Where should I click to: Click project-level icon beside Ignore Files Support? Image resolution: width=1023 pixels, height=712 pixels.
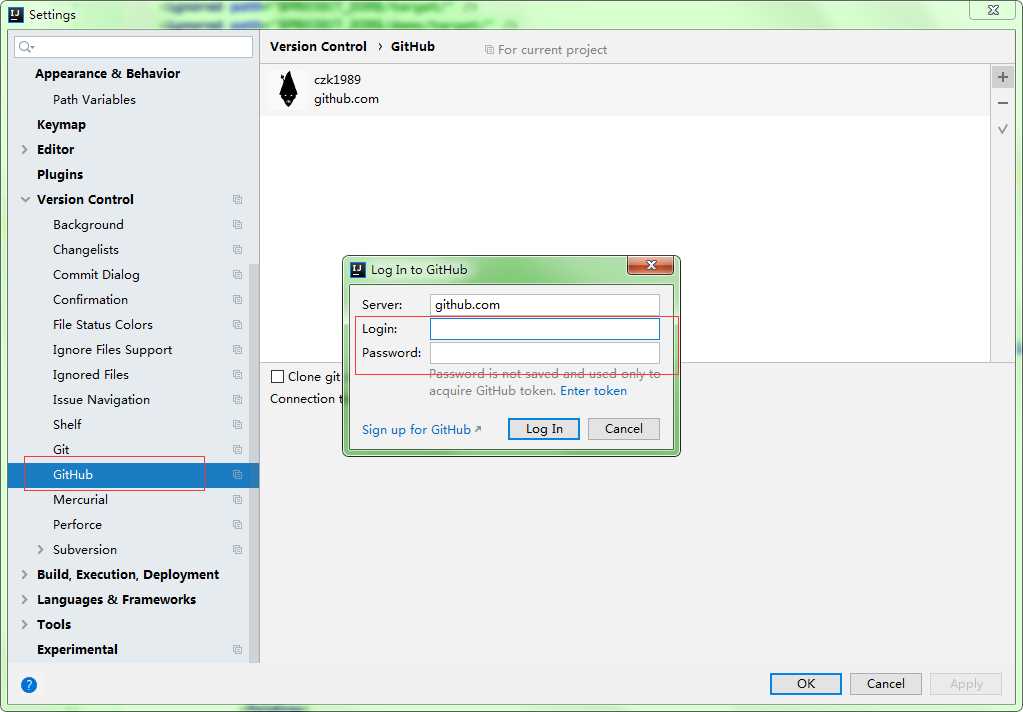click(x=237, y=350)
